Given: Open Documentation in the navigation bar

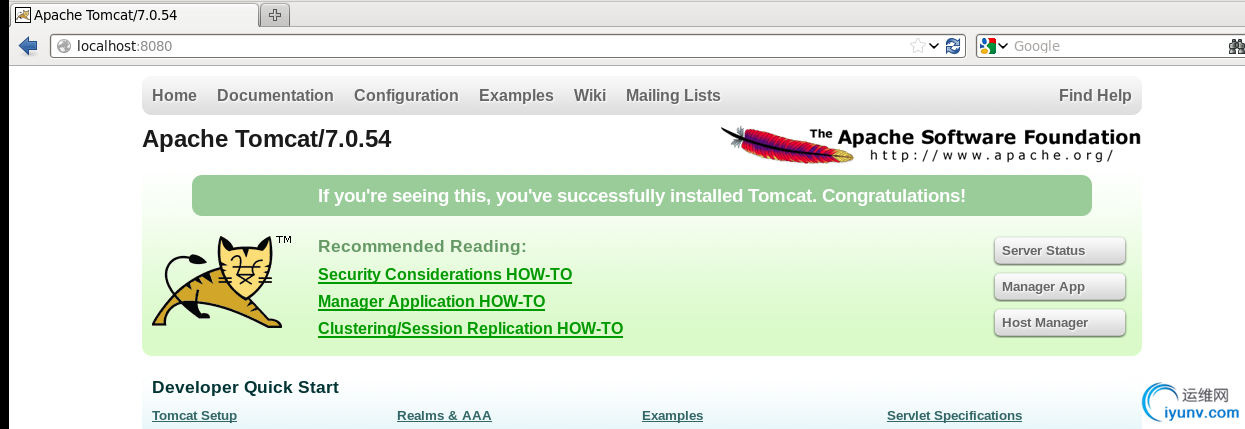Looking at the screenshot, I should point(275,96).
